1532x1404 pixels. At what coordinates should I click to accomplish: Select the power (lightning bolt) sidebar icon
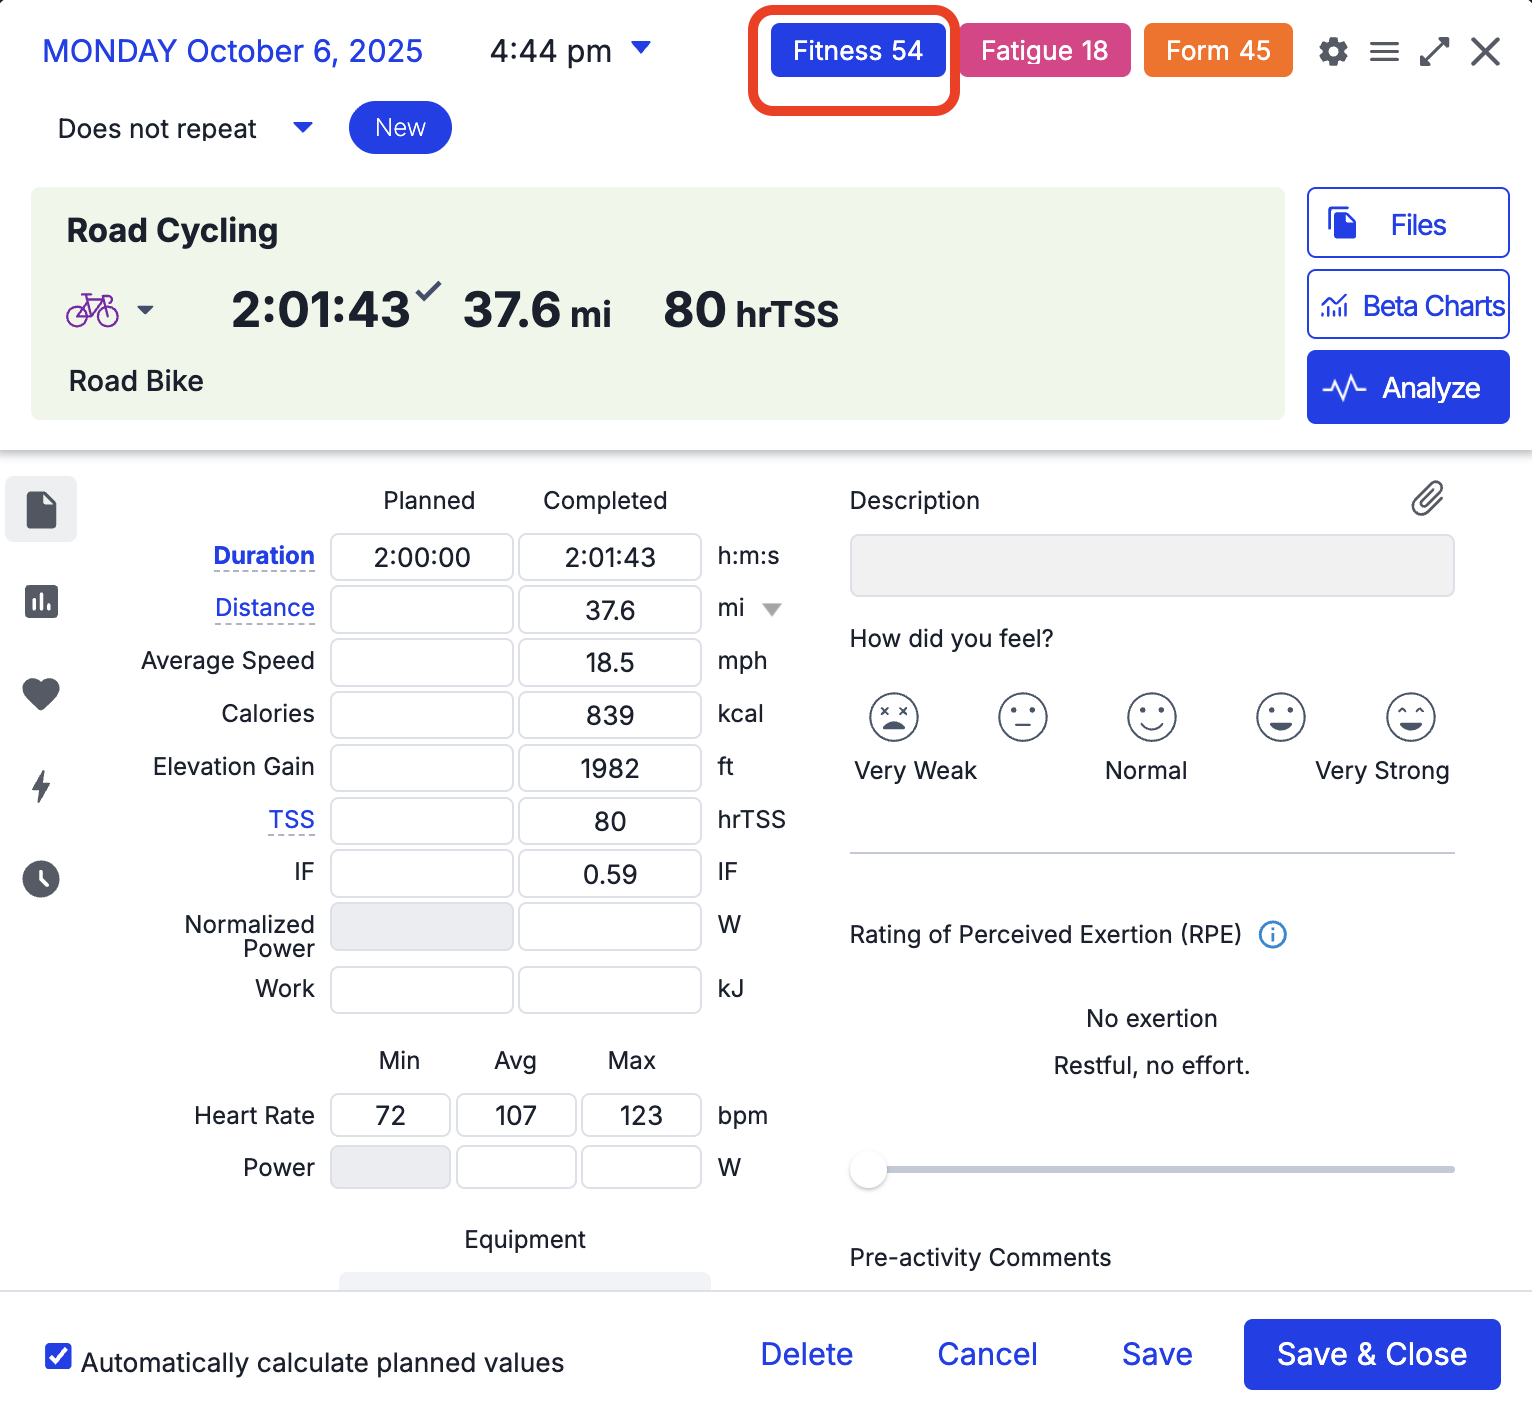pos(41,786)
